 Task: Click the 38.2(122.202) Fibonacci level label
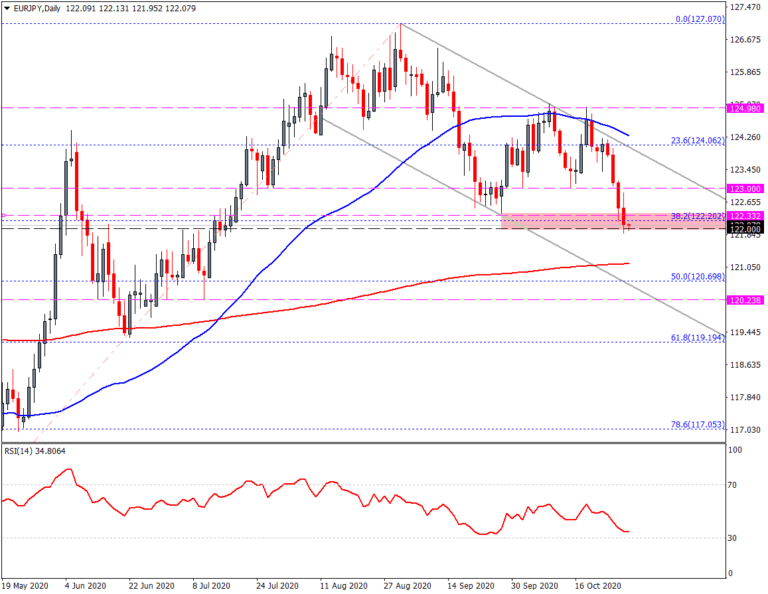click(x=698, y=216)
